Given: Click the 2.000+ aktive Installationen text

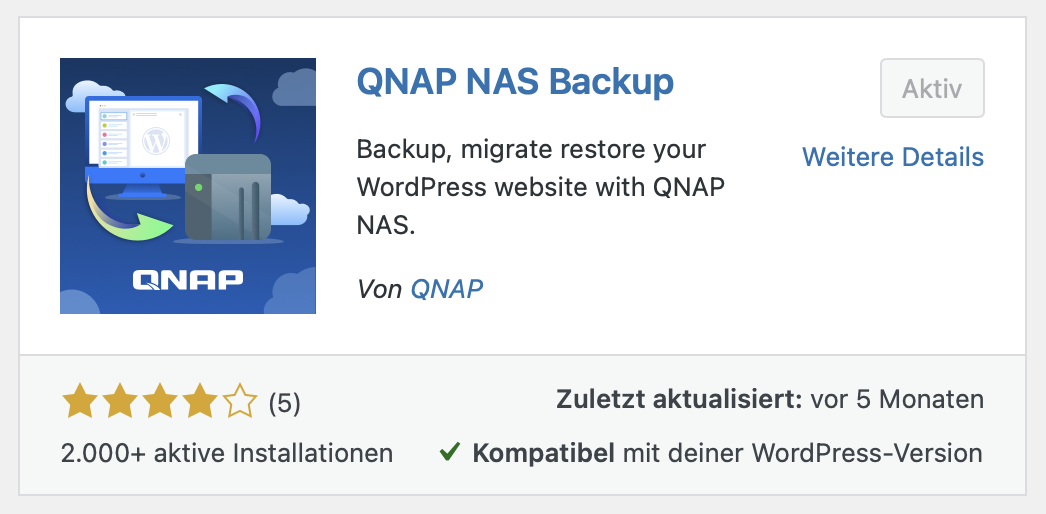Looking at the screenshot, I should tap(227, 453).
